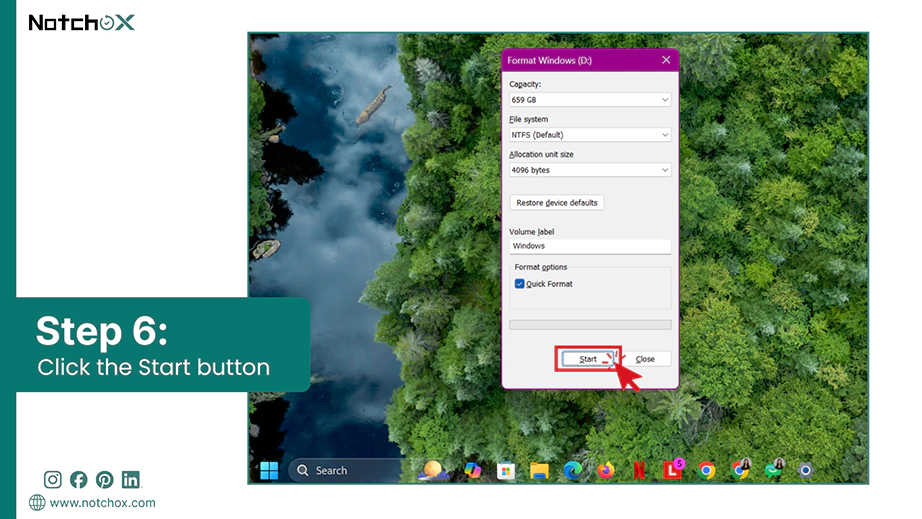The height and width of the screenshot is (519, 922).
Task: Open the weather widget on the taskbar
Action: tap(433, 470)
